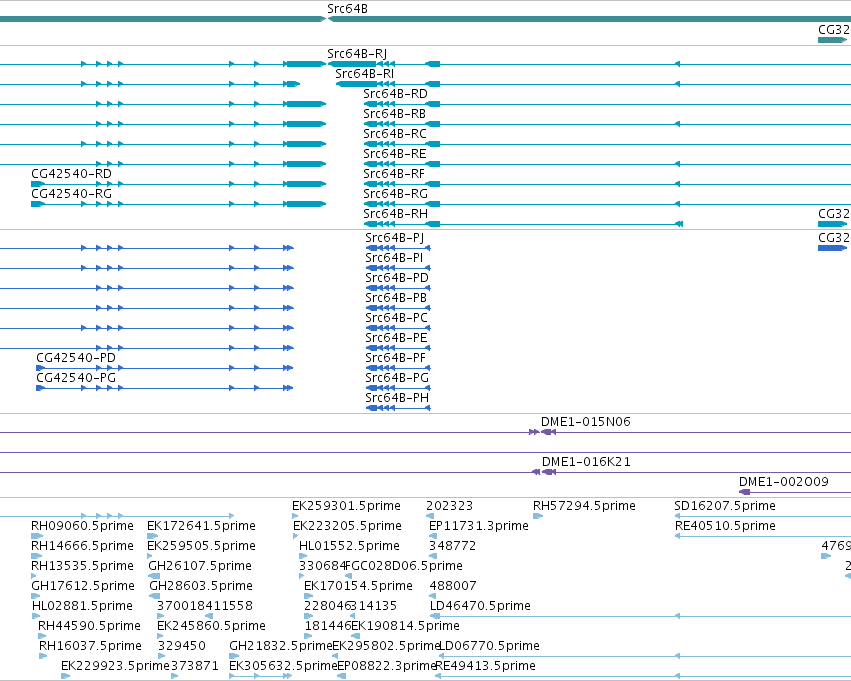Open the RH57294.5prime EST label
This screenshot has width=851, height=681.
point(584,507)
